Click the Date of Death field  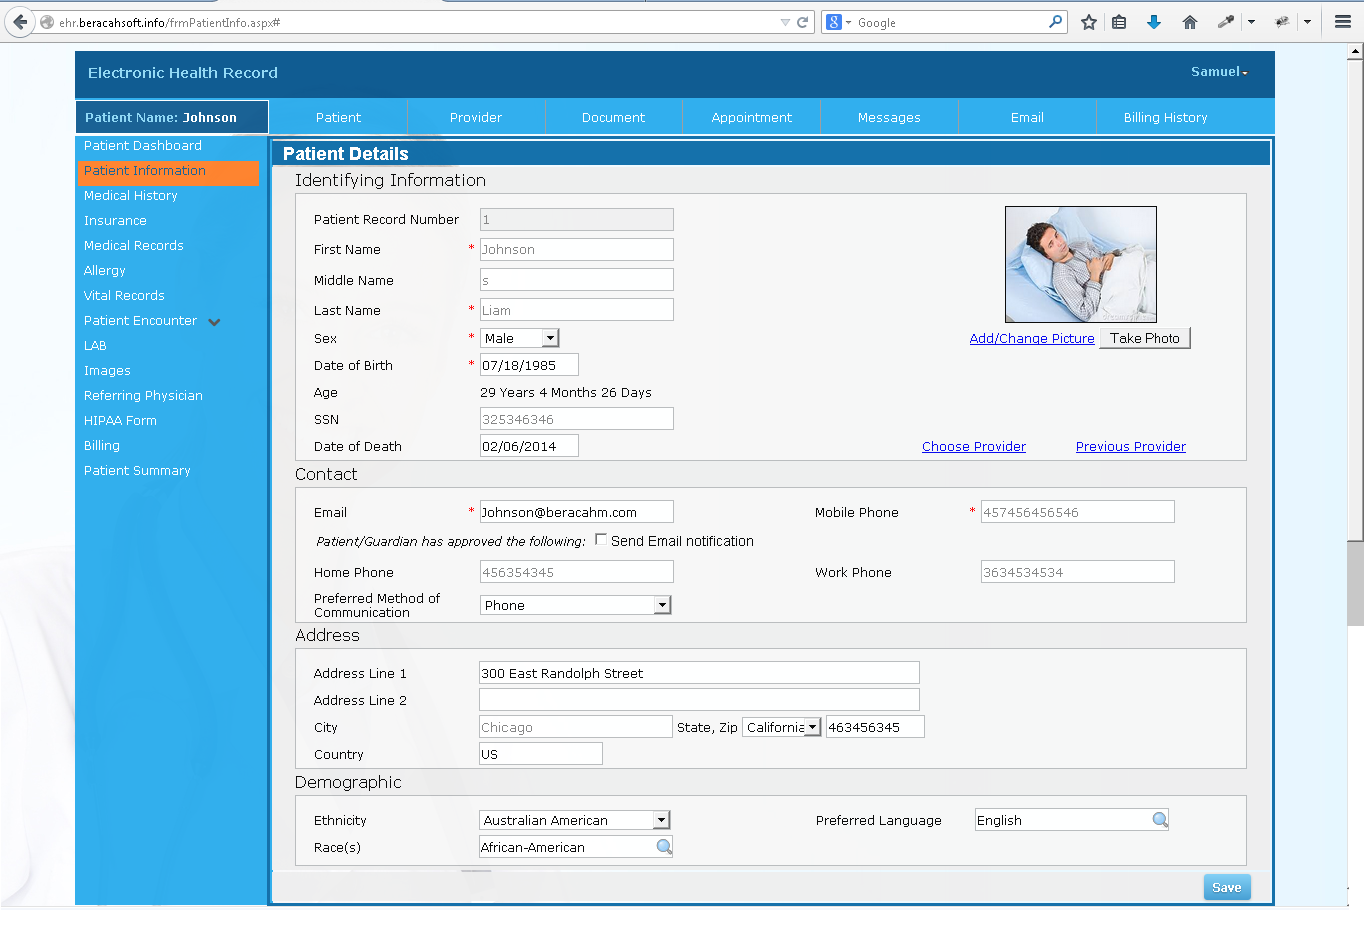tap(529, 446)
